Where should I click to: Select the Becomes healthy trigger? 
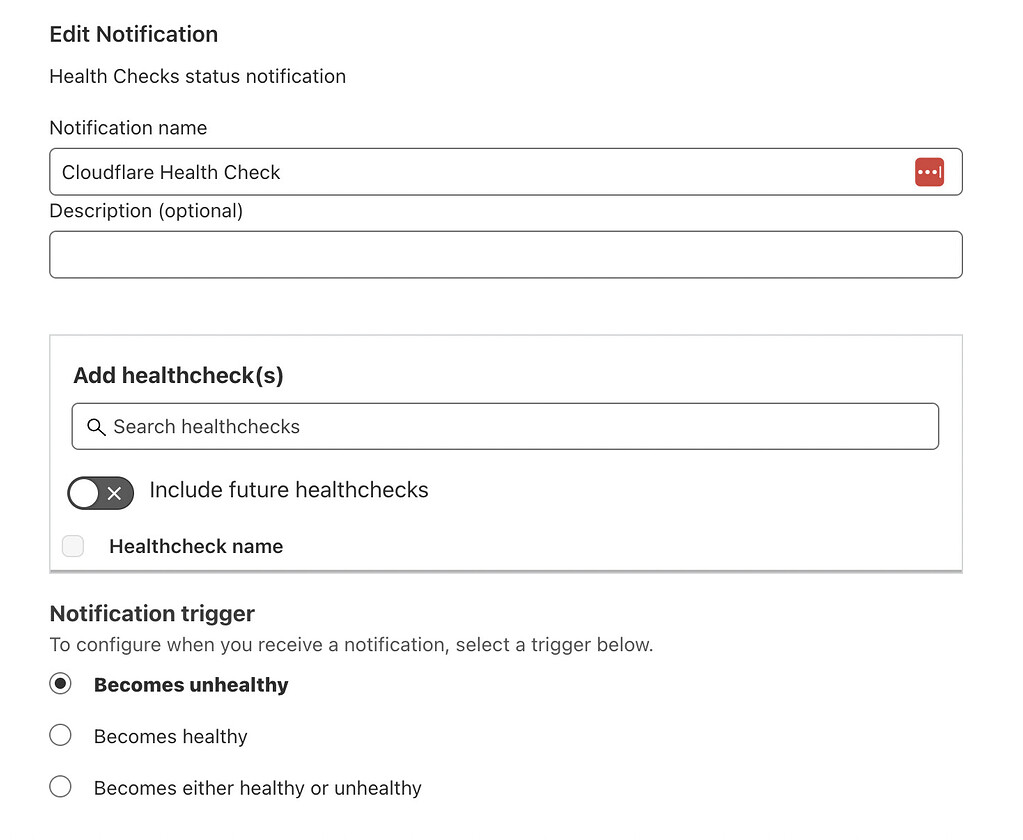60,735
